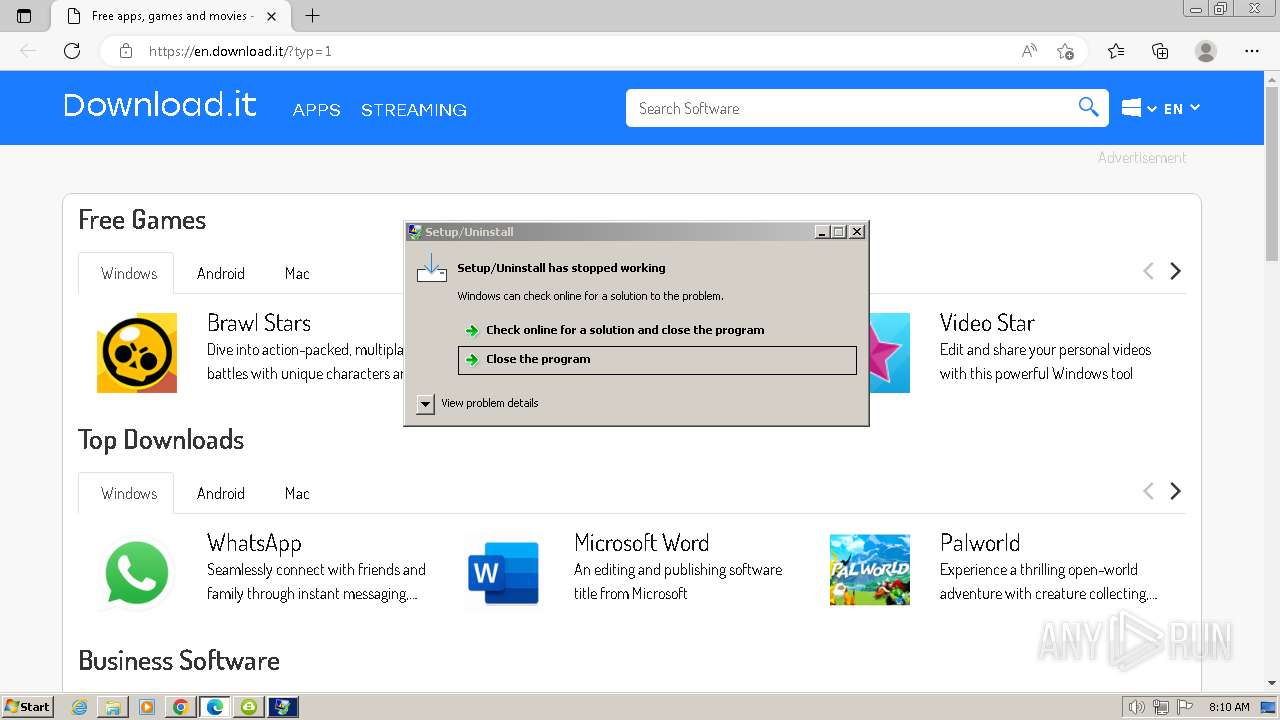The width and height of the screenshot is (1280, 720).
Task: Open the Edge tab actions menu icon
Action: [24, 16]
